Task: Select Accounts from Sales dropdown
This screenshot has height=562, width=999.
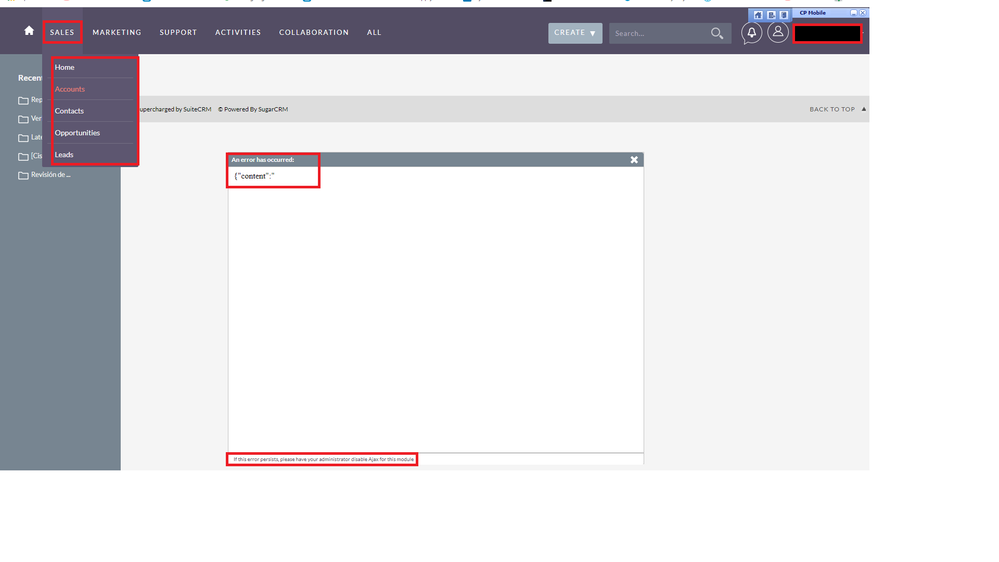Action: pyautogui.click(x=70, y=89)
